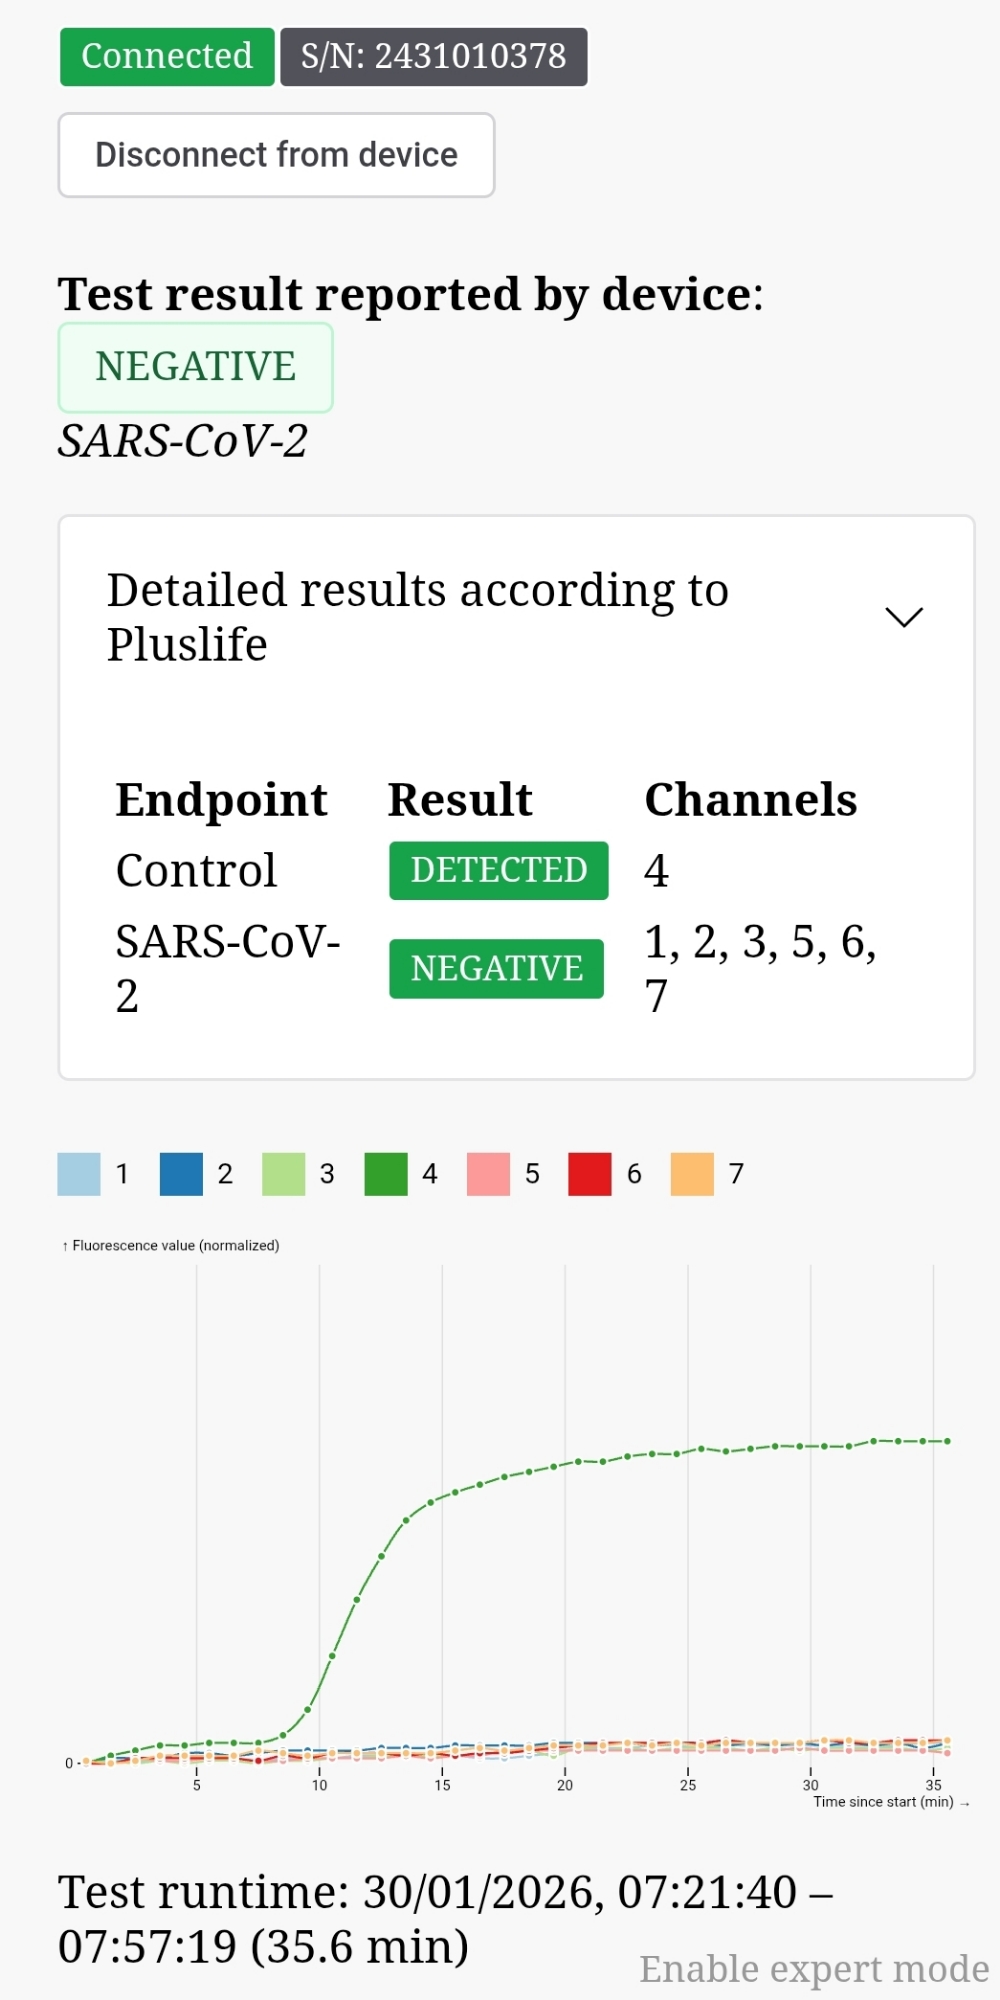
Task: Select channel 5 pink legend swatch
Action: [488, 1174]
